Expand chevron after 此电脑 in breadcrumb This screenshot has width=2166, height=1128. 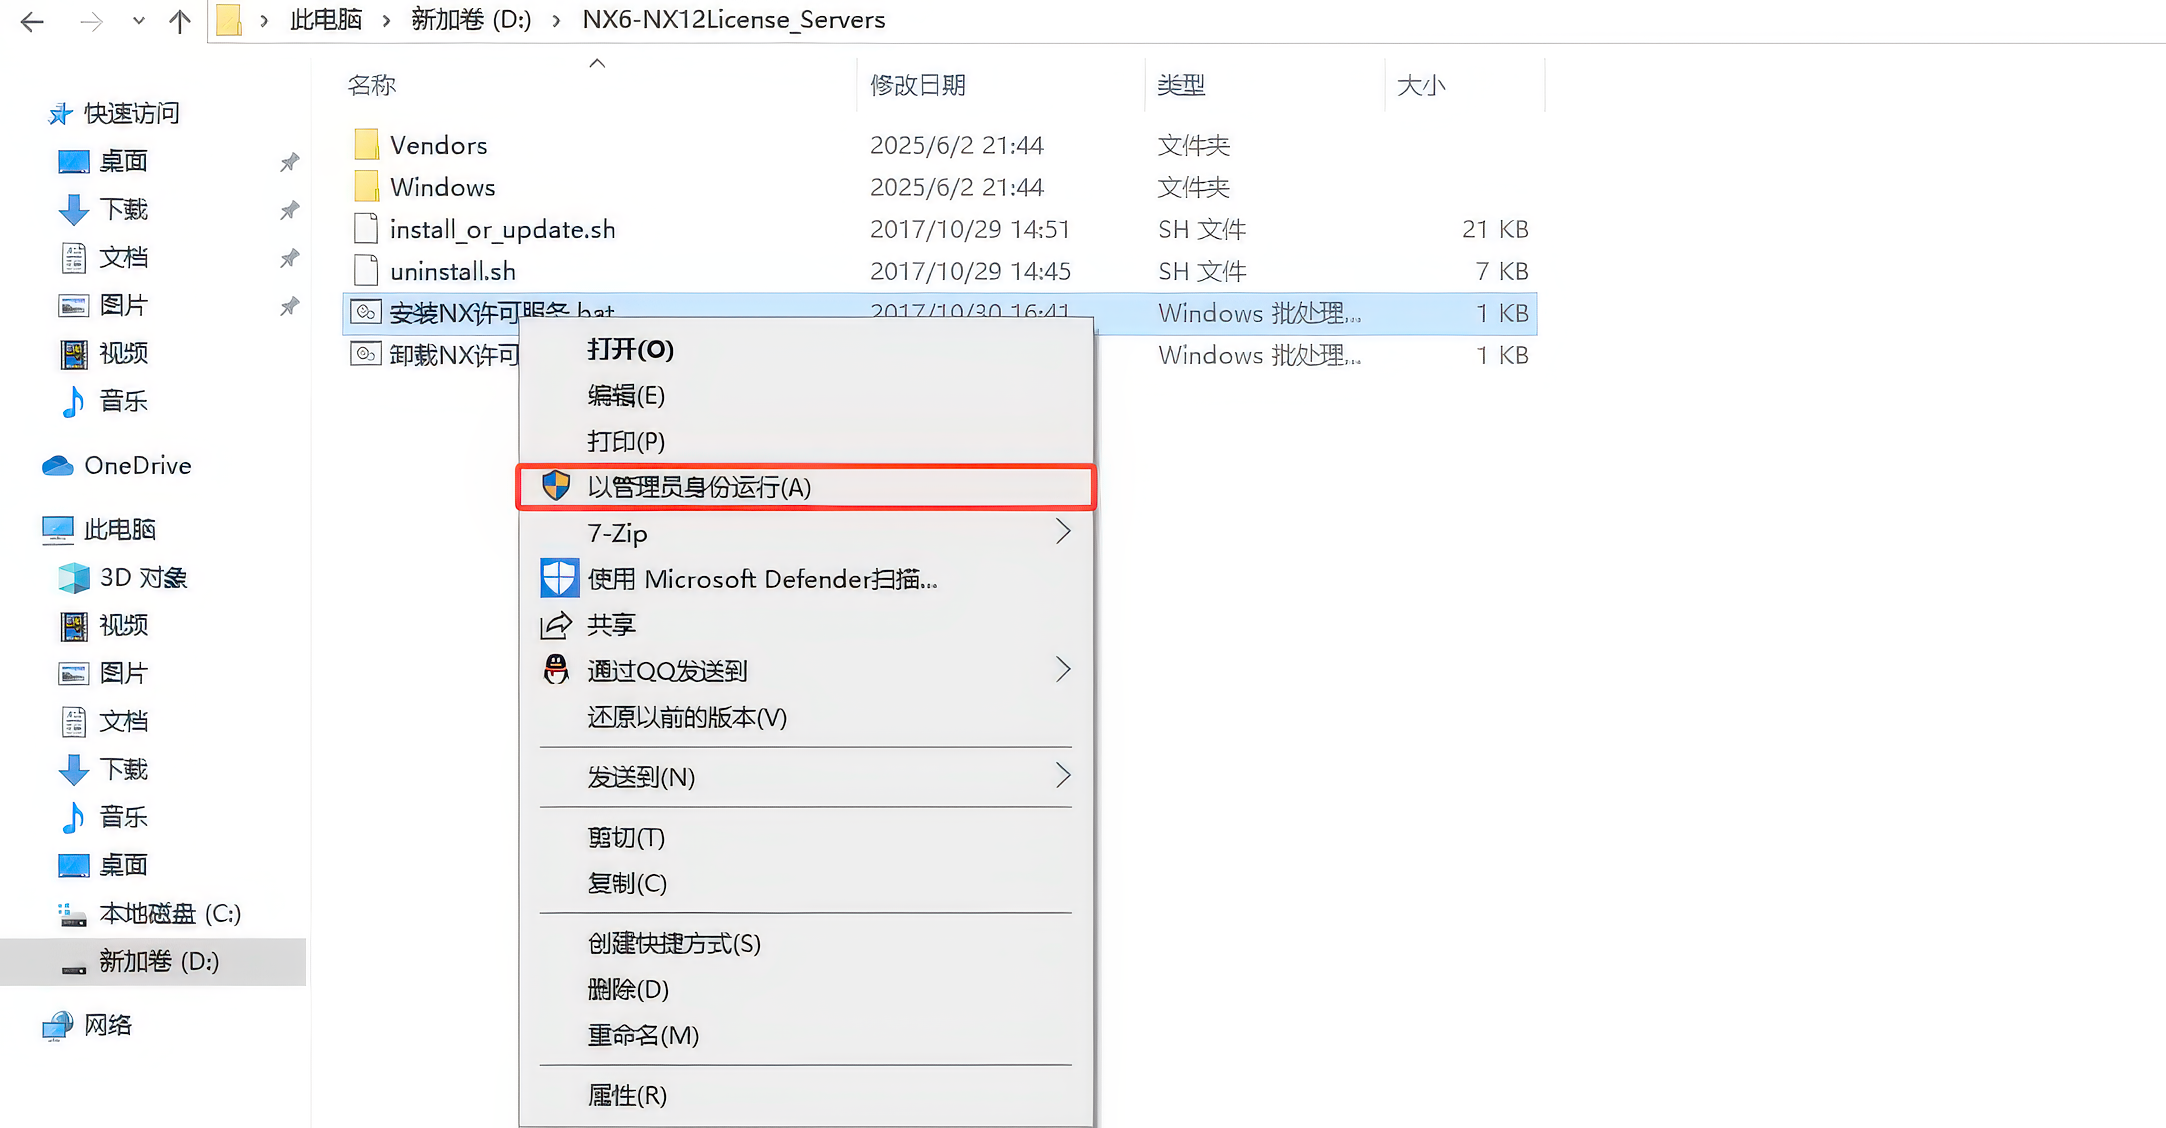(386, 21)
